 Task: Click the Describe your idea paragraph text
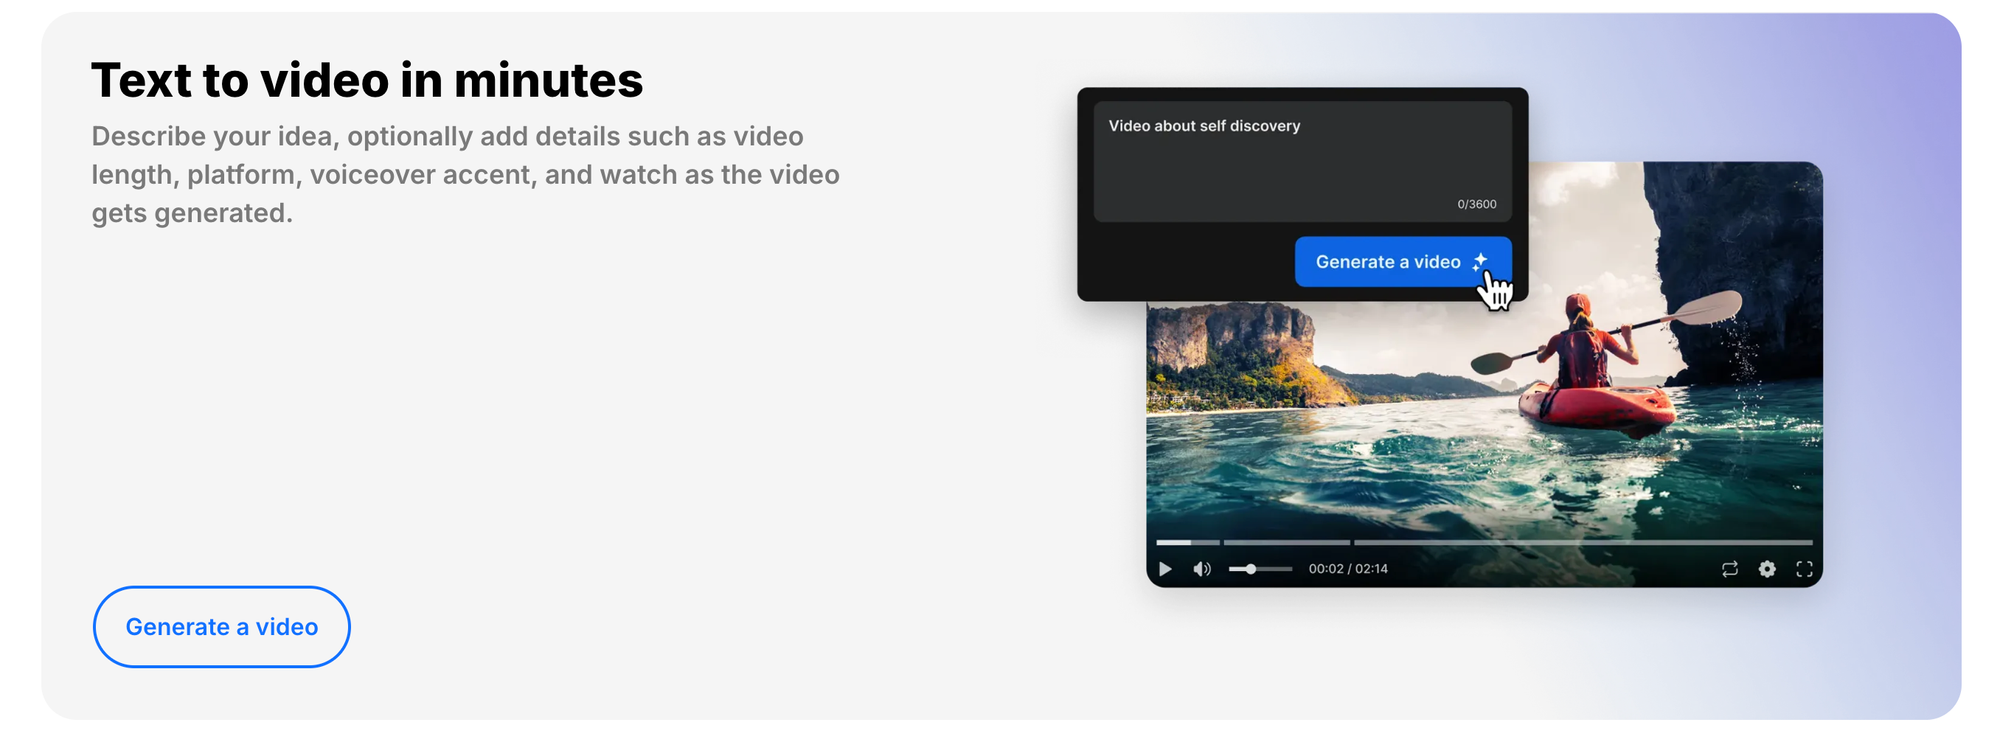coord(466,174)
